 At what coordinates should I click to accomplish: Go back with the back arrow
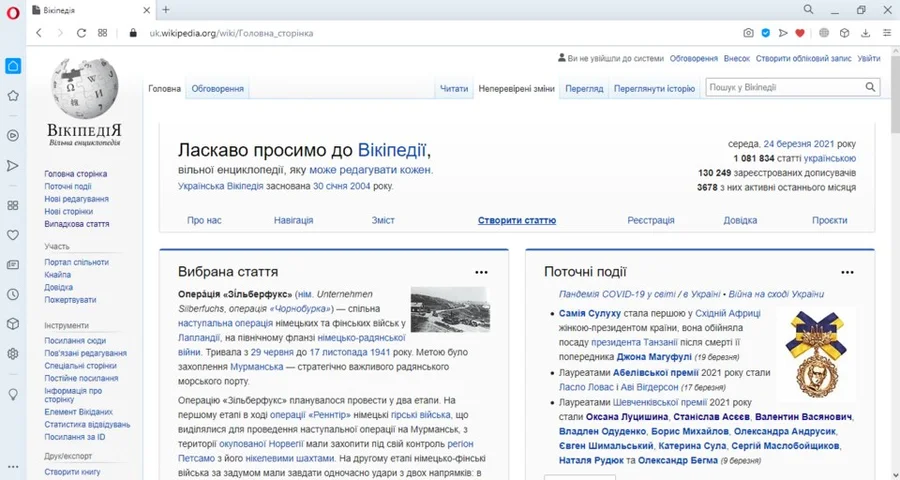coord(39,33)
